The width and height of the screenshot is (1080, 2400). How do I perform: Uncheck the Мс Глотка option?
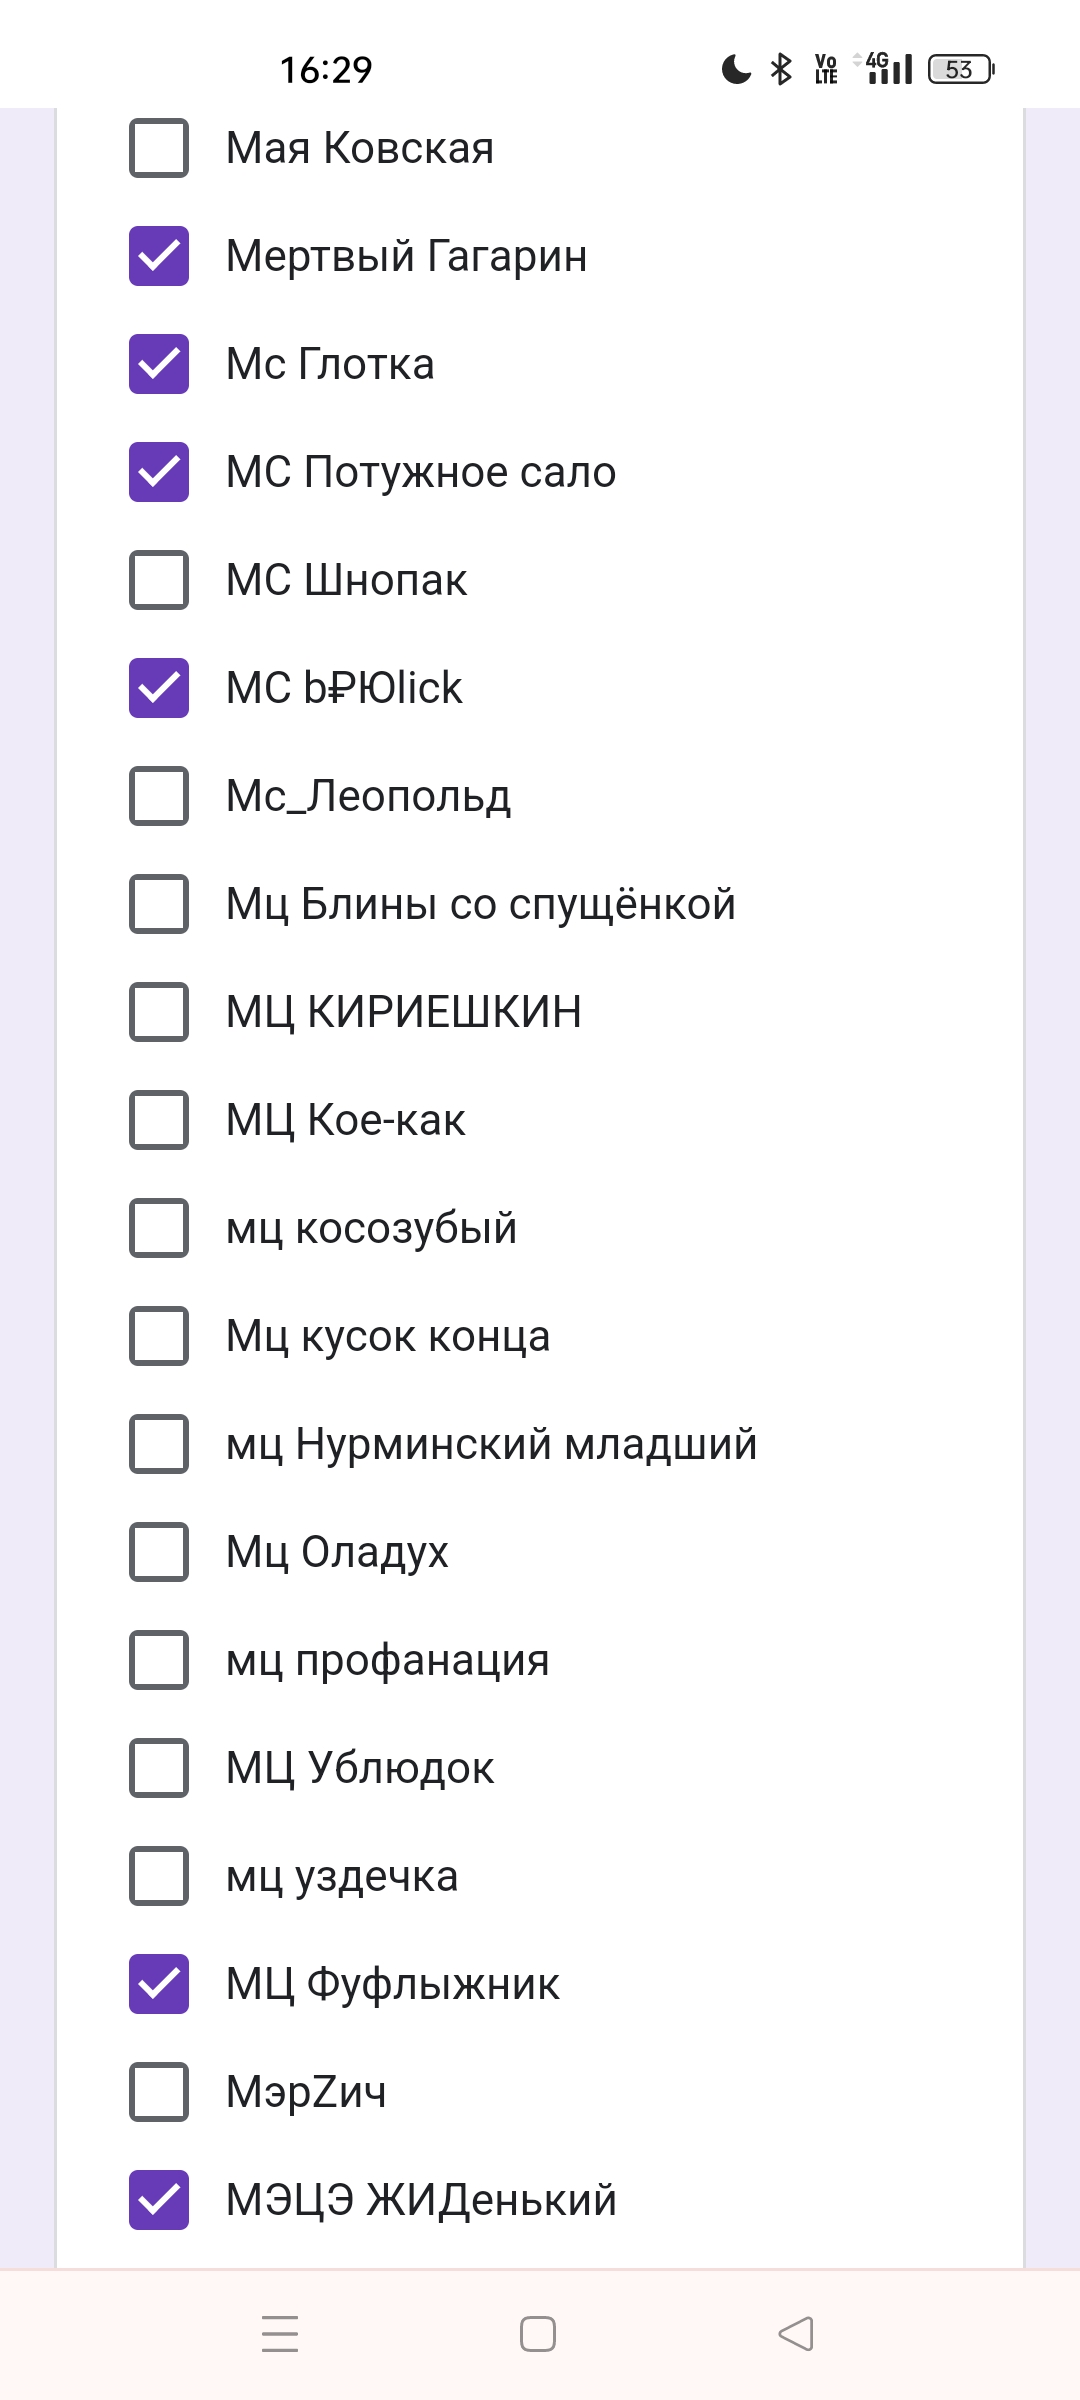pyautogui.click(x=159, y=364)
